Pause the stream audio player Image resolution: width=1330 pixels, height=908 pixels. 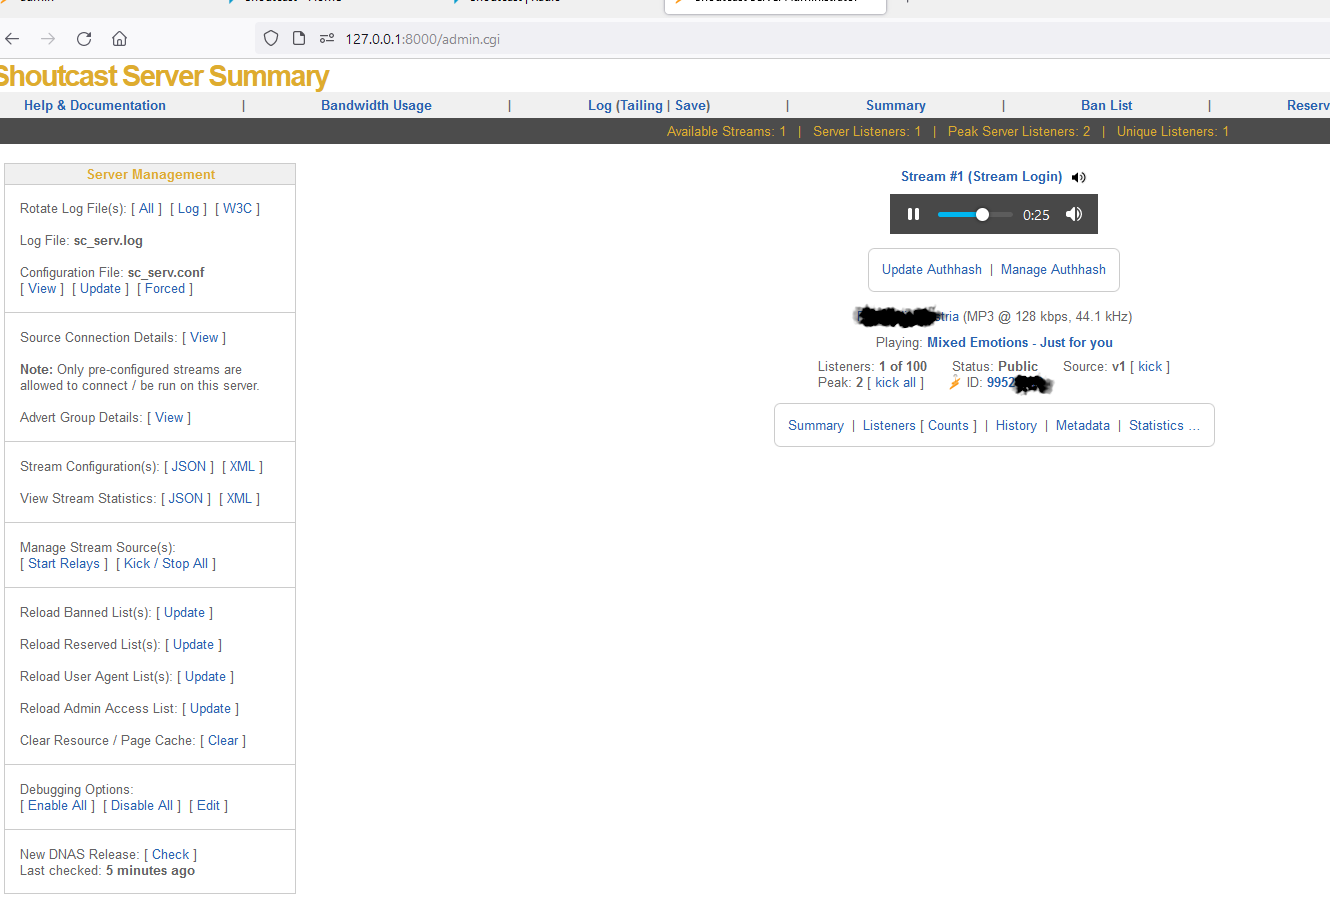tap(913, 214)
